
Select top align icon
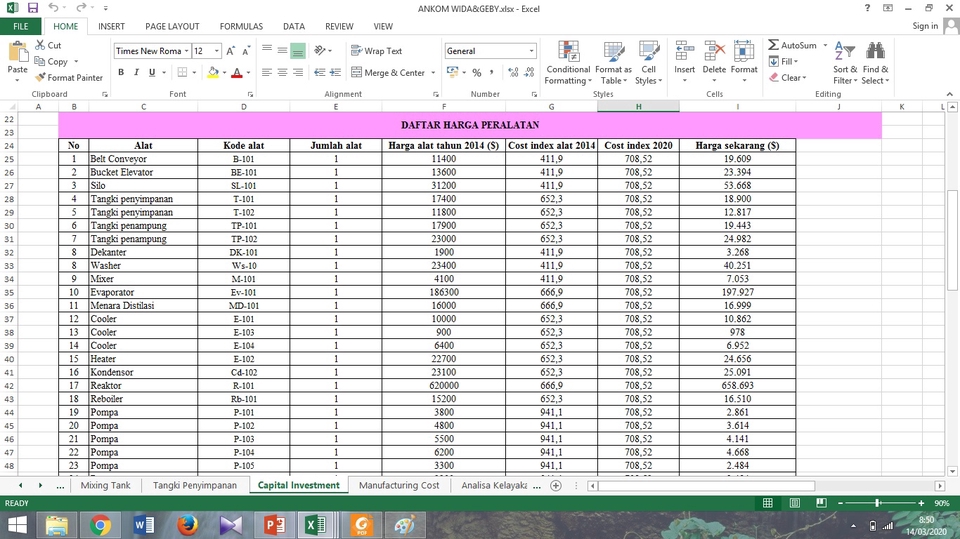pyautogui.click(x=267, y=50)
